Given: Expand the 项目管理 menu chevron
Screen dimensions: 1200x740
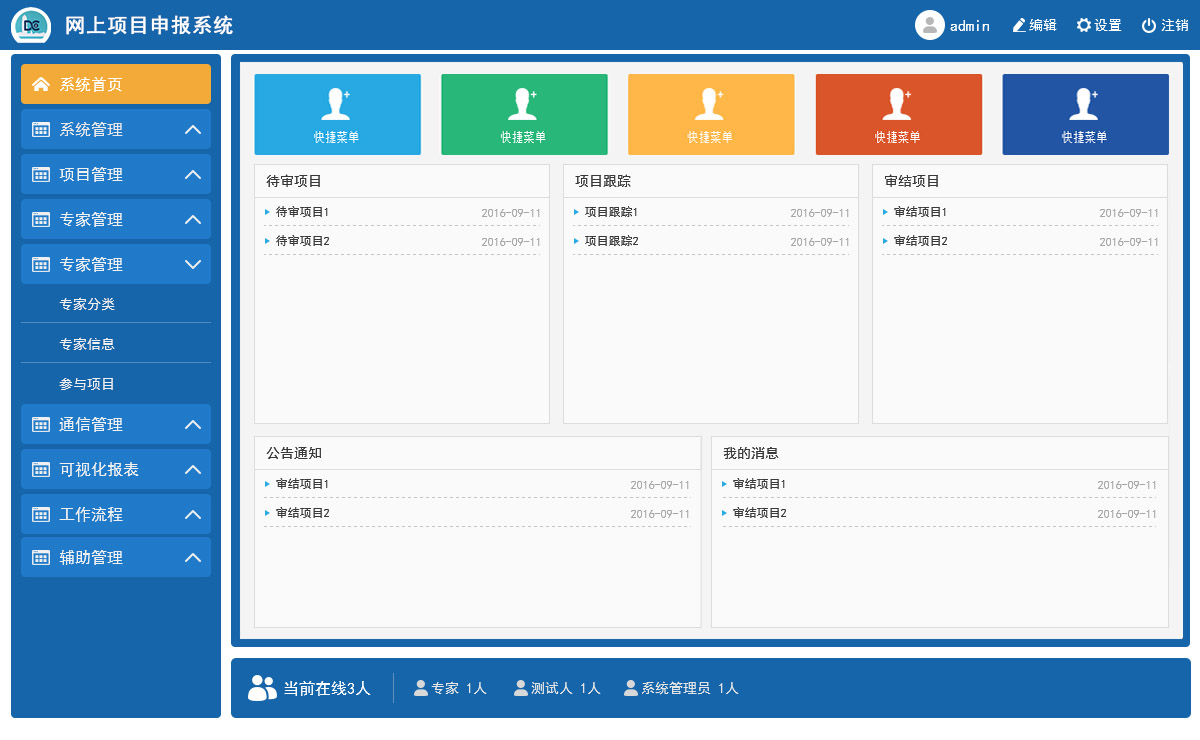Looking at the screenshot, I should (x=193, y=175).
